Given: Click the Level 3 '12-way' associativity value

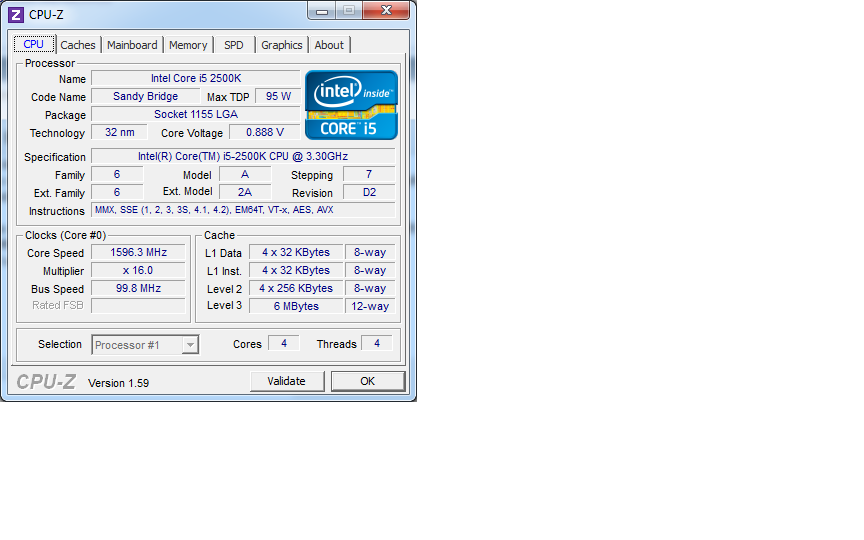Looking at the screenshot, I should (x=370, y=306).
